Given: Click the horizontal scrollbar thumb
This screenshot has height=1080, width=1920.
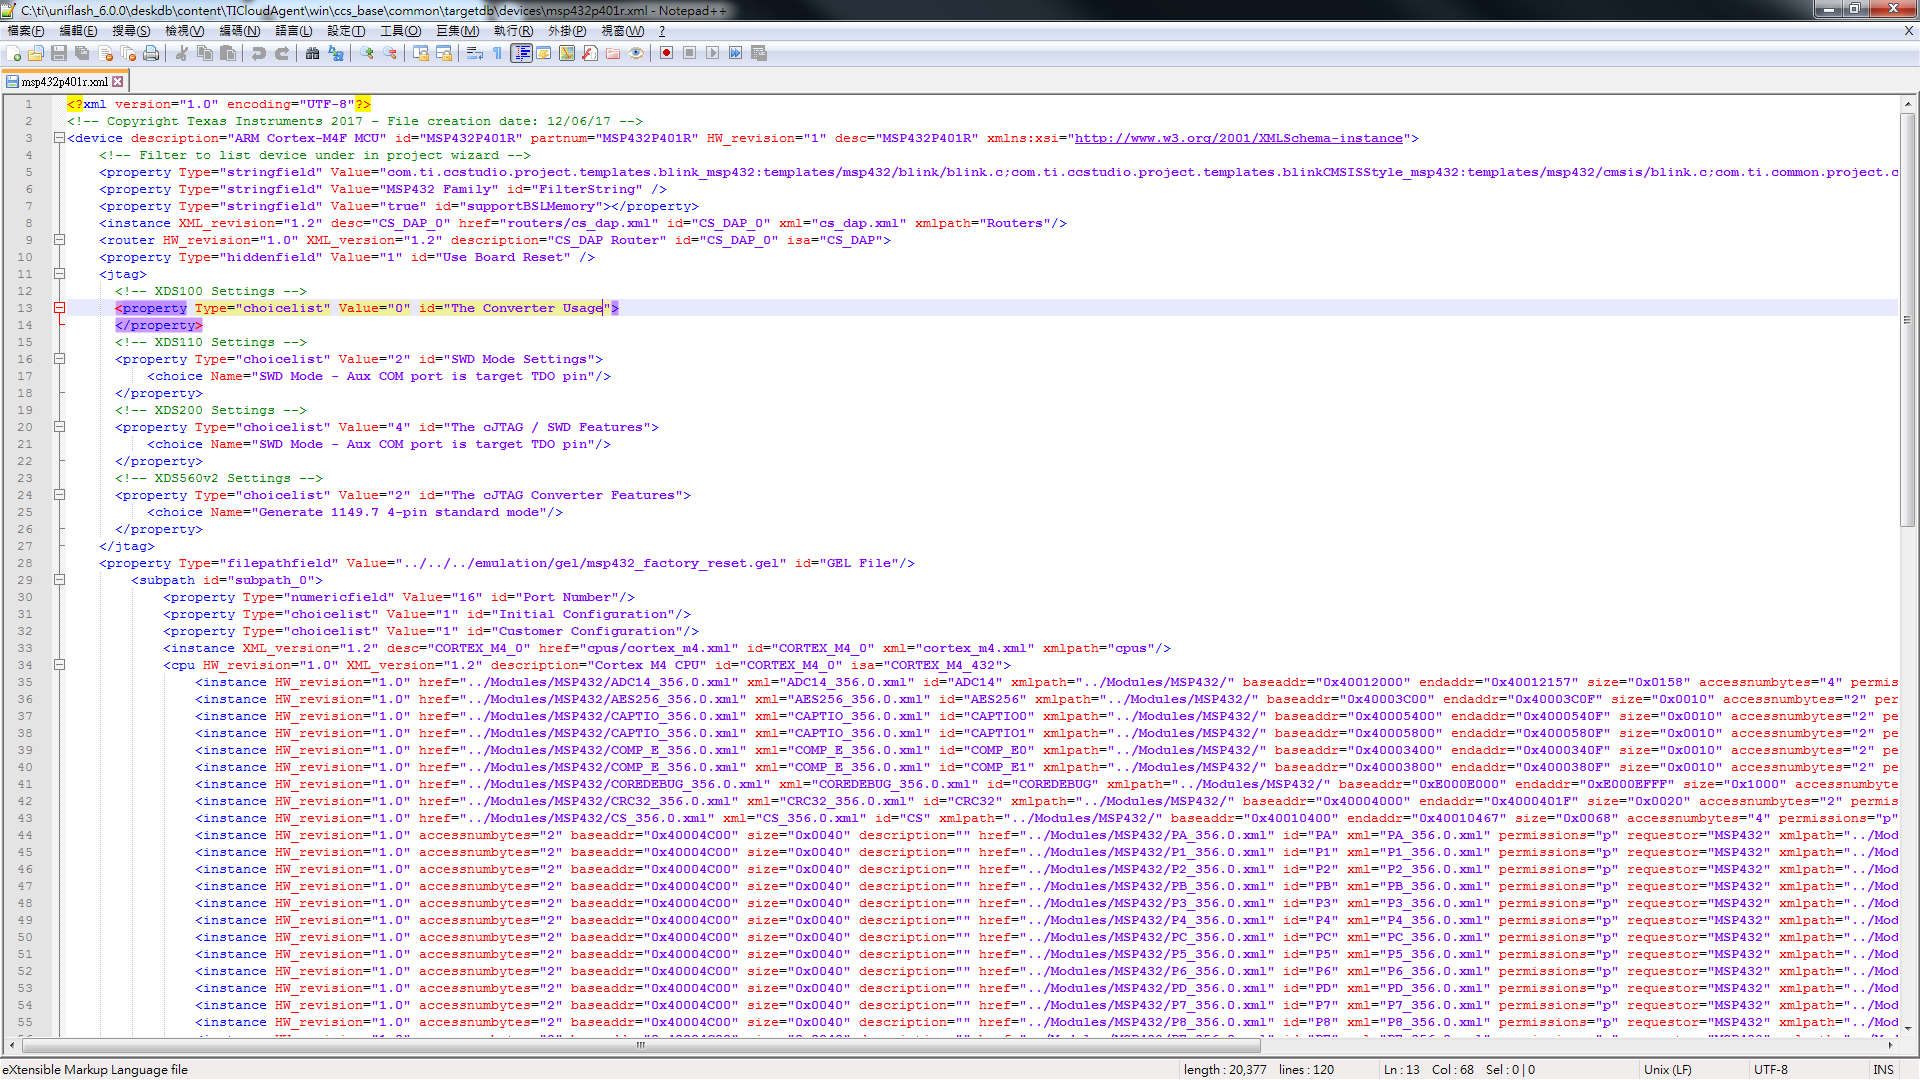Looking at the screenshot, I should click(640, 1046).
